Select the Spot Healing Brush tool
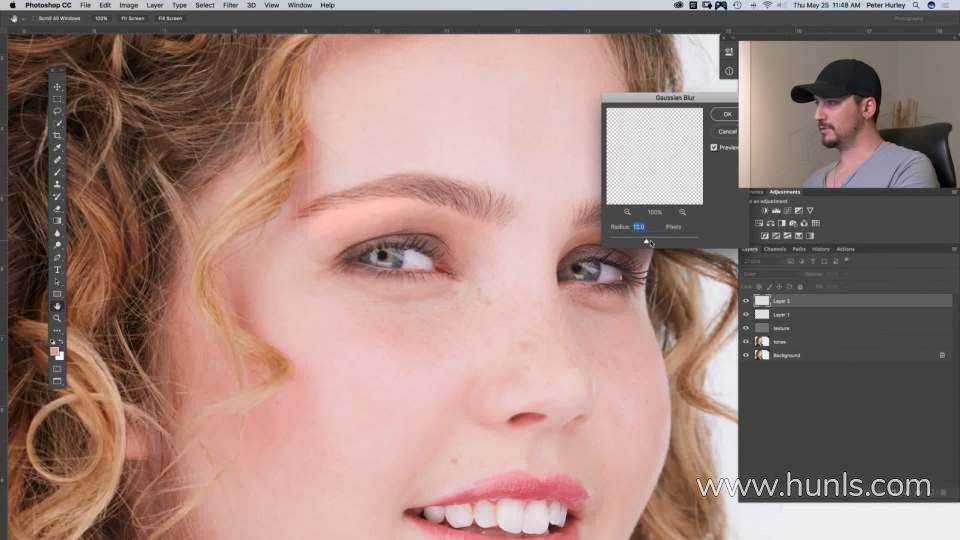 point(57,160)
